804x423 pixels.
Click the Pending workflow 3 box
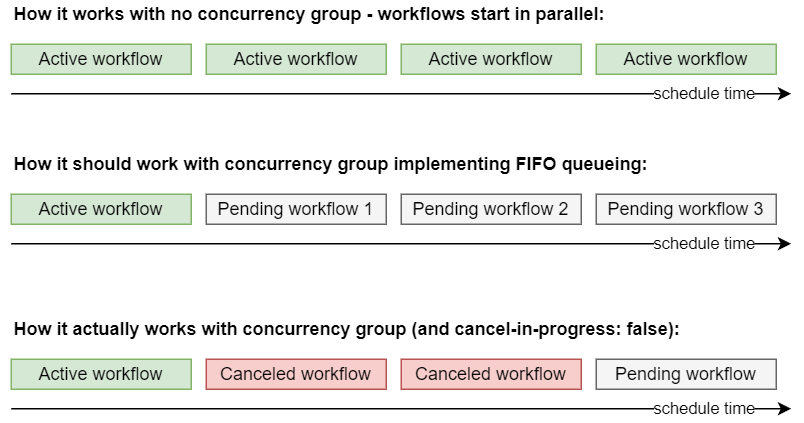[x=686, y=209]
